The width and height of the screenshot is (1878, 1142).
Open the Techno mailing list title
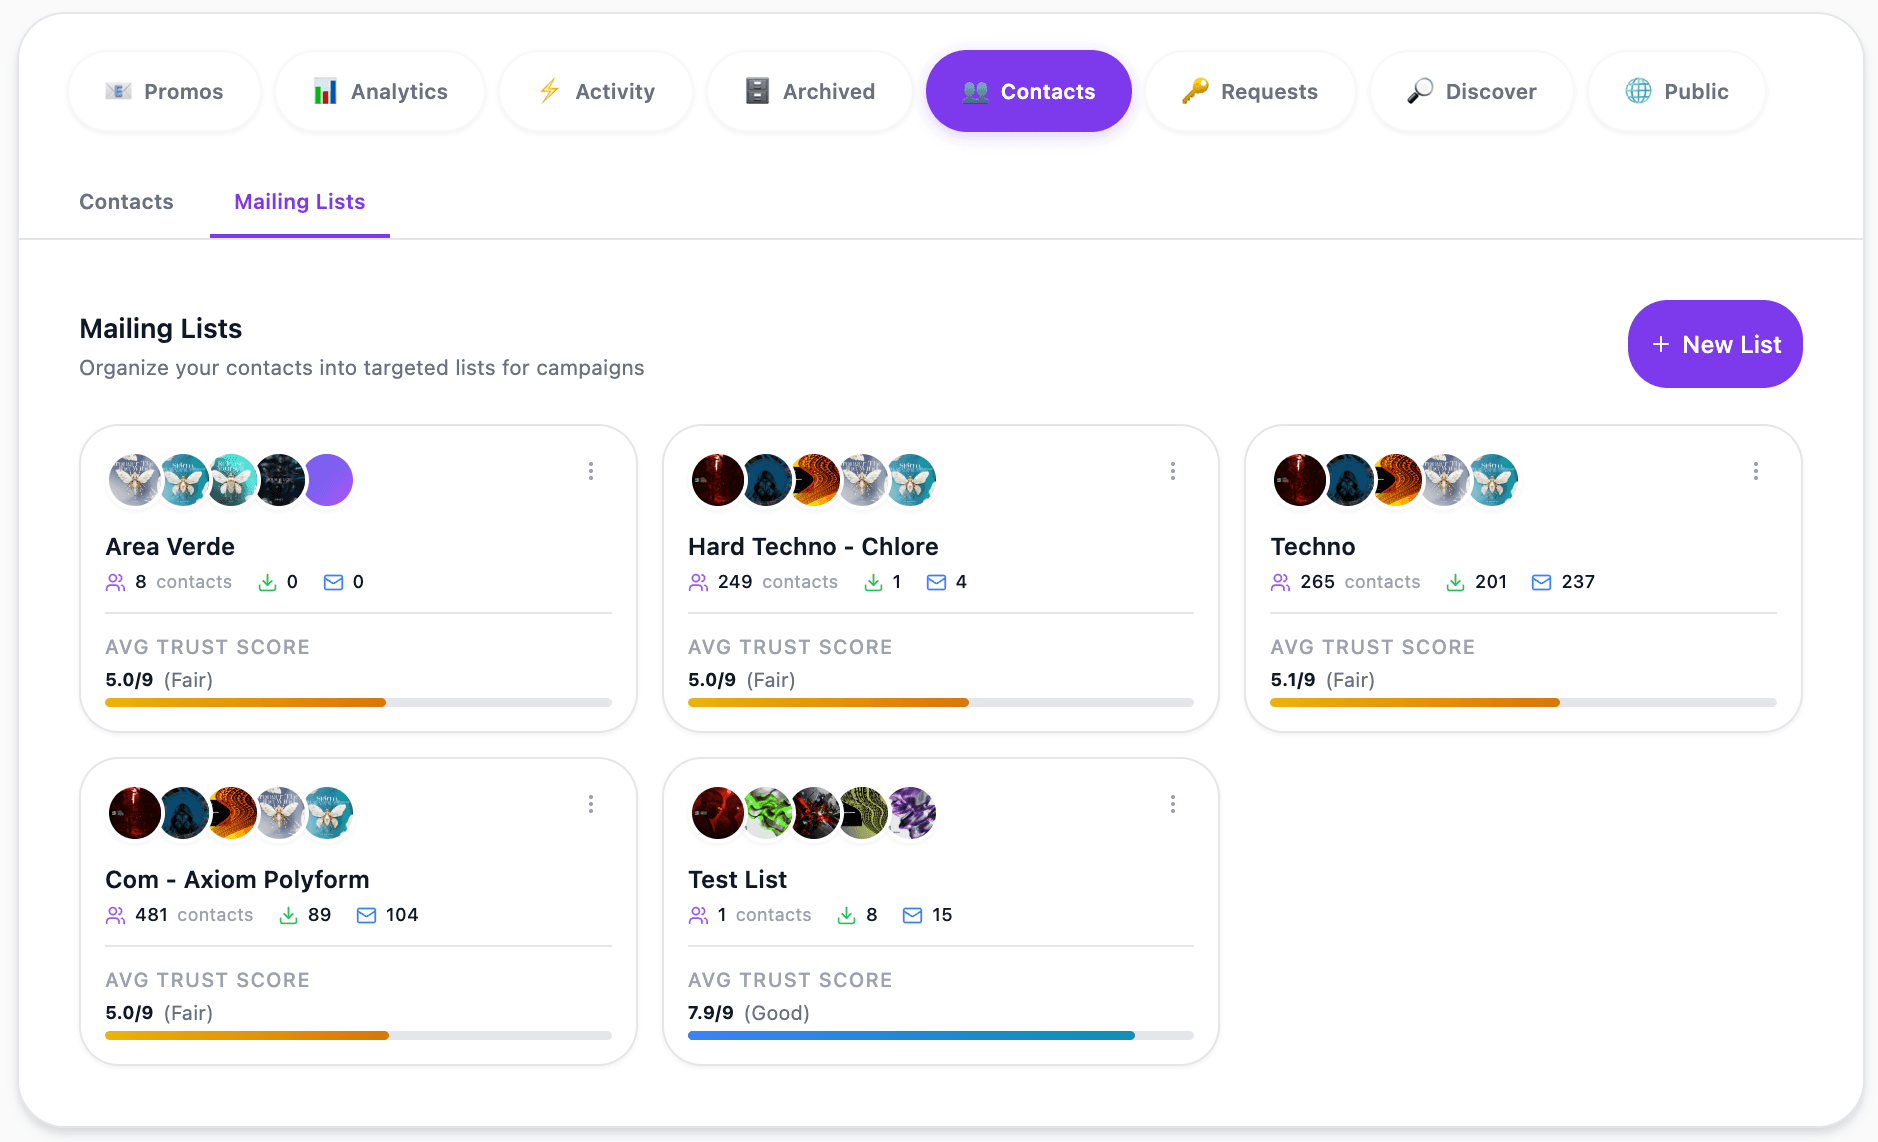(x=1312, y=547)
